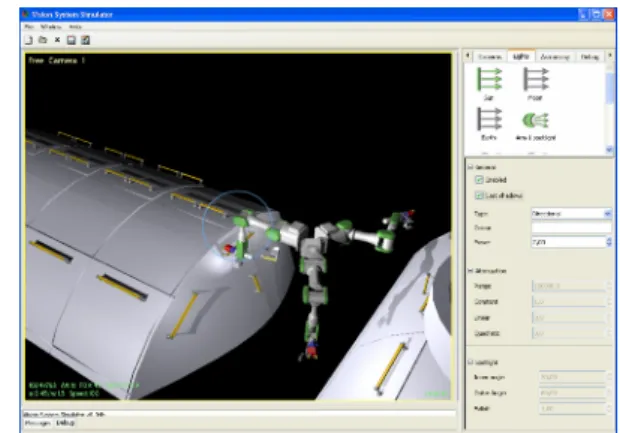The width and height of the screenshot is (620, 433).
Task: Click the Falloff field
Action: pyautogui.click(x=572, y=408)
